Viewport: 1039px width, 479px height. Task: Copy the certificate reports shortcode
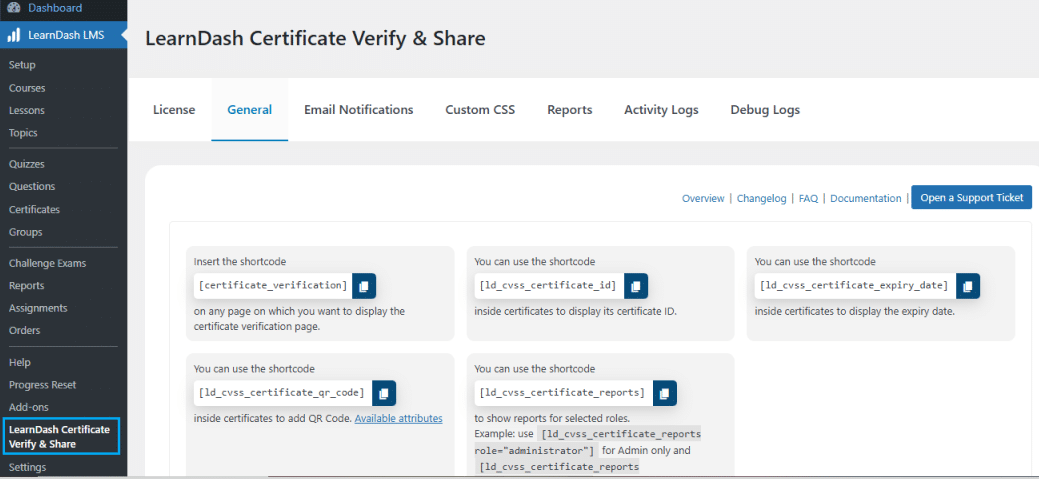pyautogui.click(x=665, y=393)
